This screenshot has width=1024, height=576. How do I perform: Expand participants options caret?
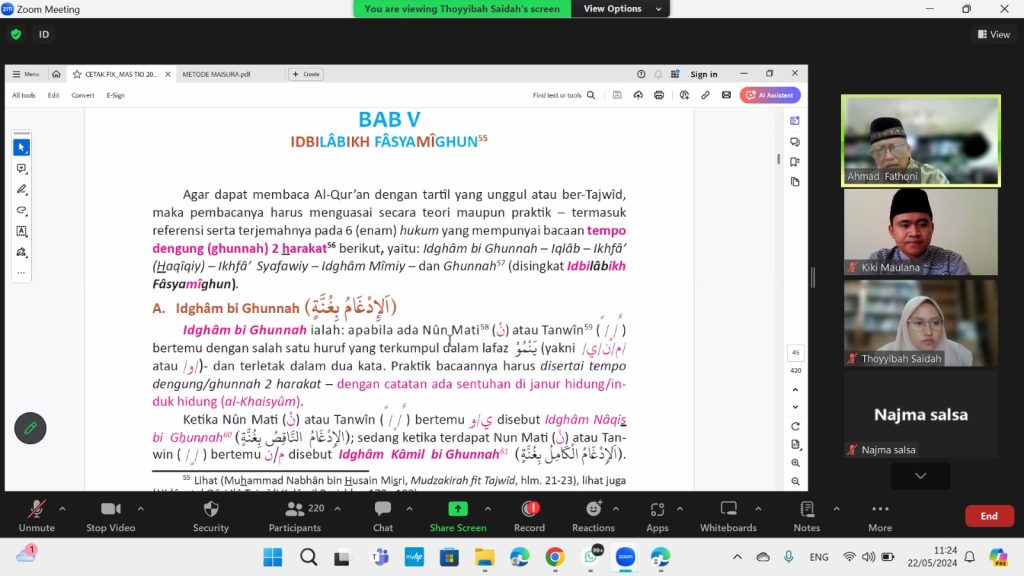pos(338,509)
